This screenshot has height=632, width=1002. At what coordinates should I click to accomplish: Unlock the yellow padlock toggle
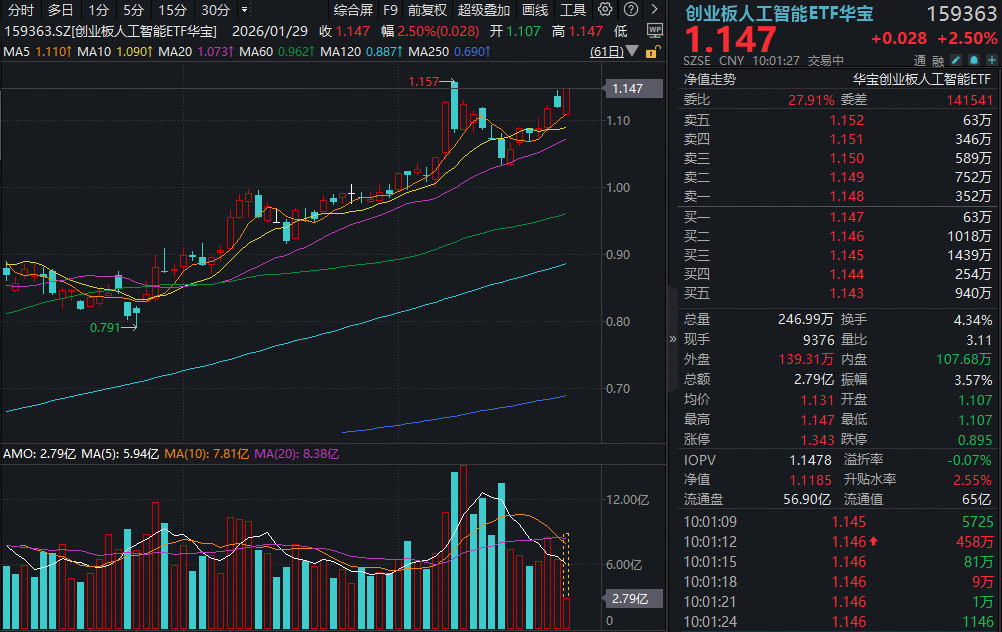point(652,52)
